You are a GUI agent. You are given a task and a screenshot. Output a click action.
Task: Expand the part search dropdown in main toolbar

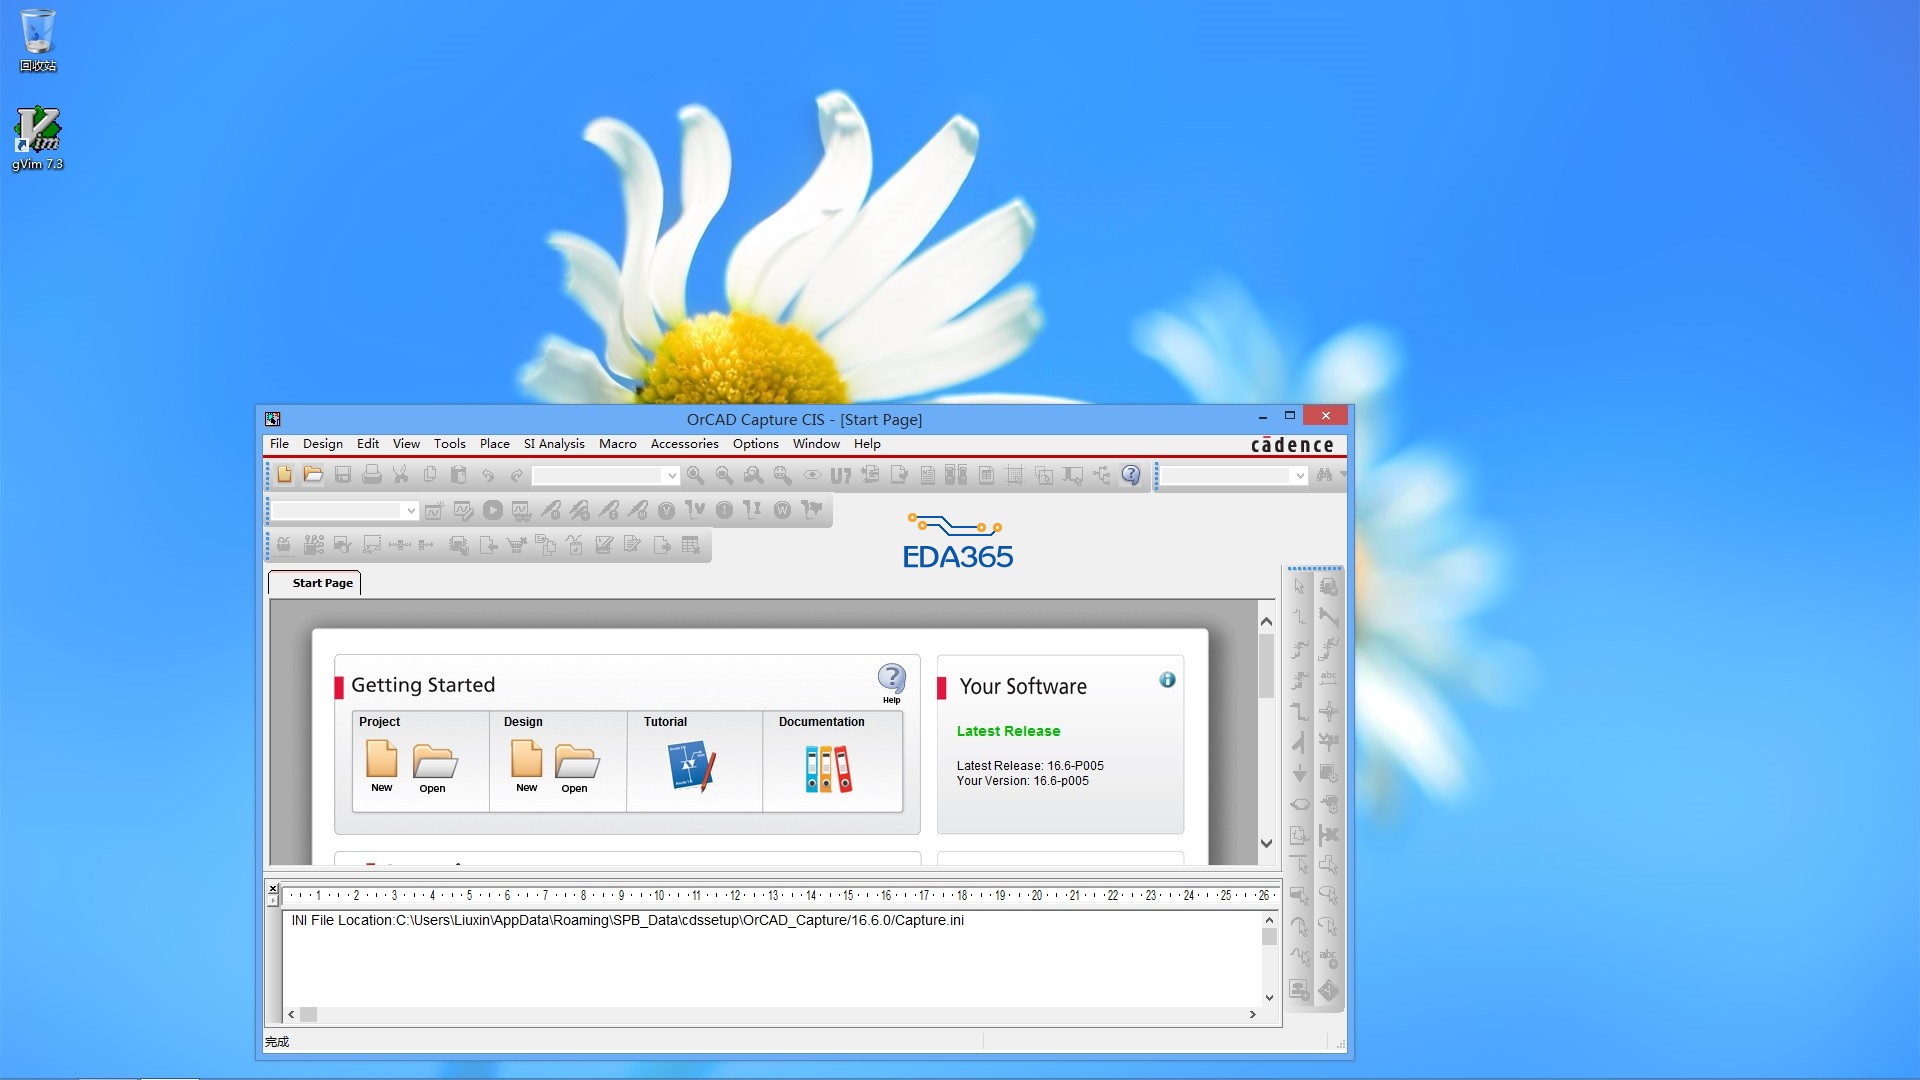(x=672, y=476)
